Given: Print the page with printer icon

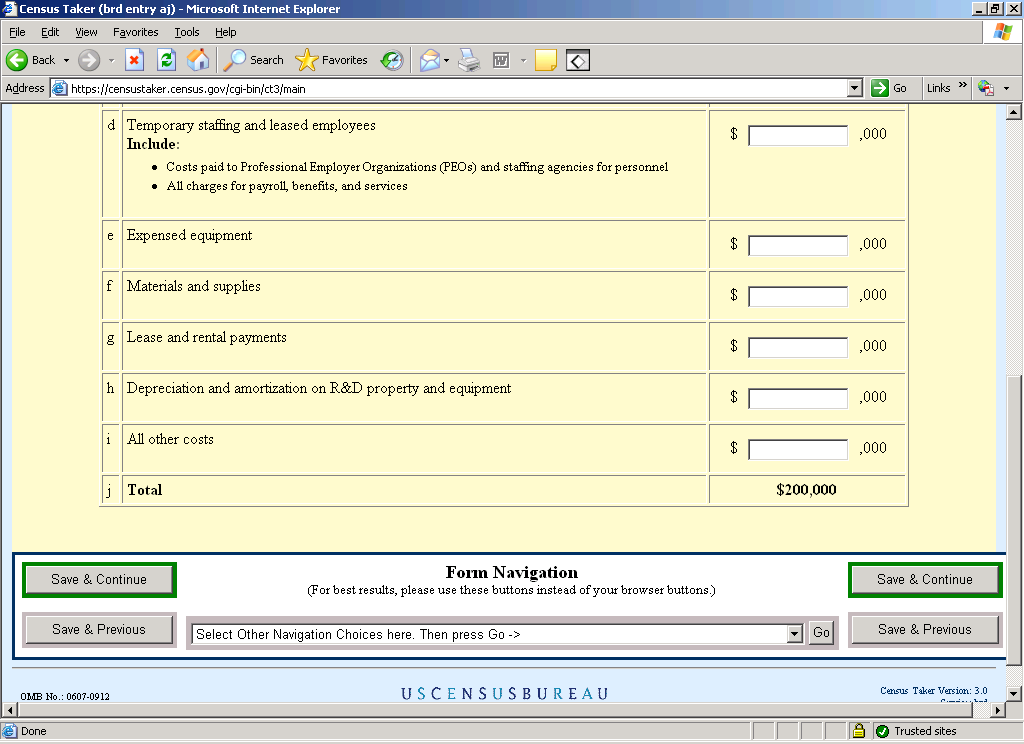Looking at the screenshot, I should 469,60.
